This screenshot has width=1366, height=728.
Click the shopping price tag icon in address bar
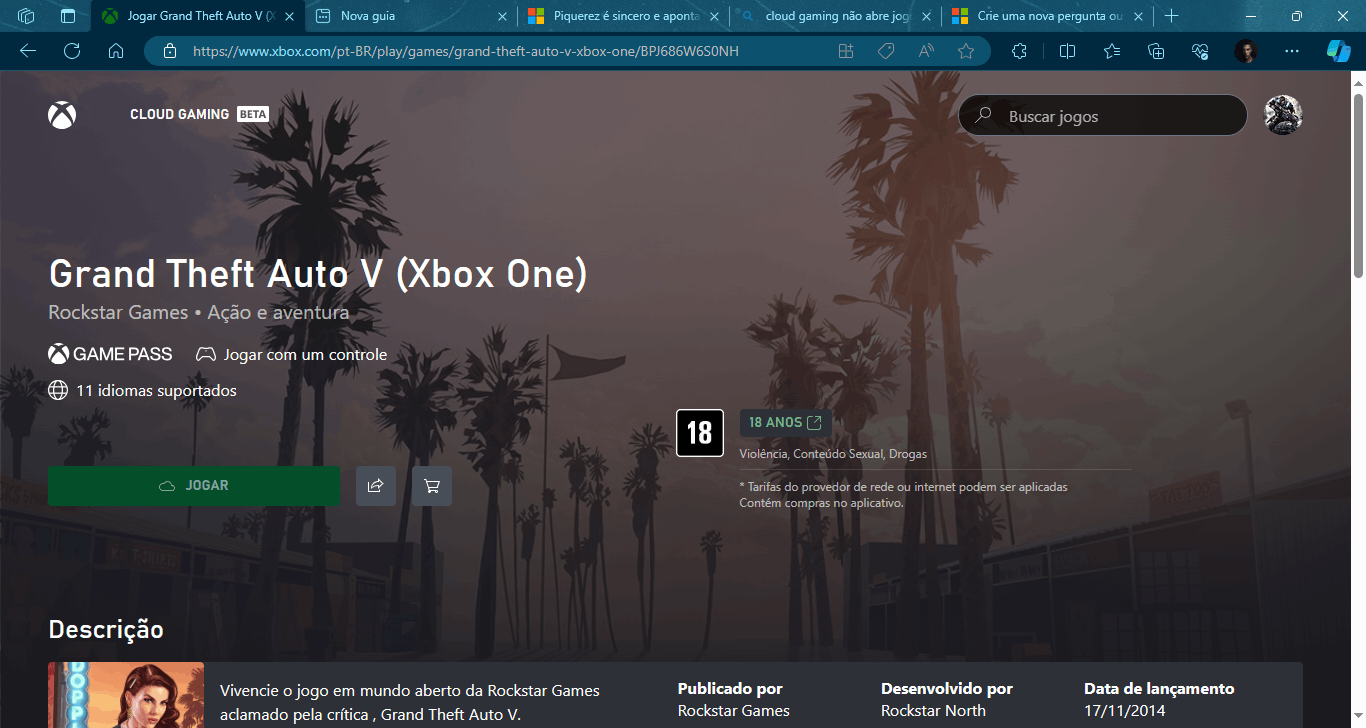(886, 51)
